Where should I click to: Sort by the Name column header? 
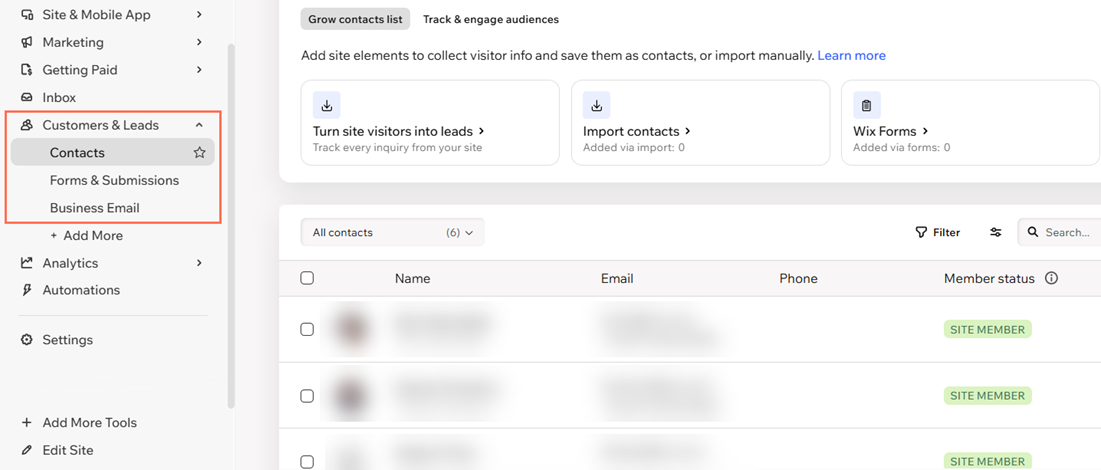coord(413,278)
